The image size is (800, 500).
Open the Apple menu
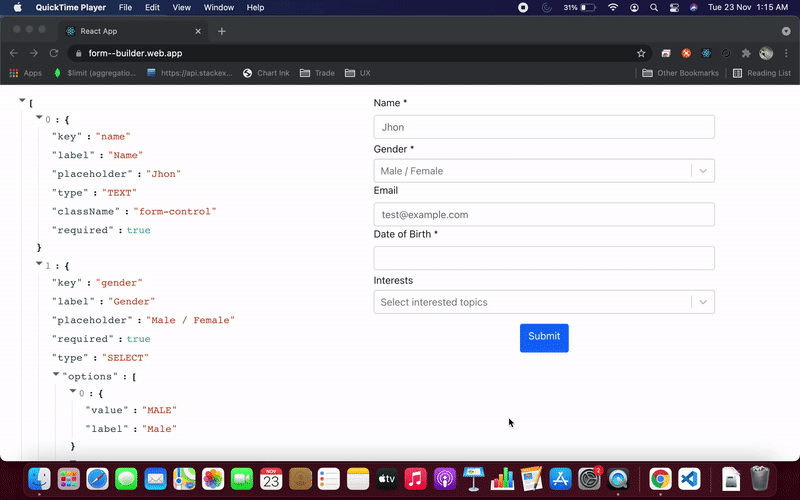click(18, 8)
